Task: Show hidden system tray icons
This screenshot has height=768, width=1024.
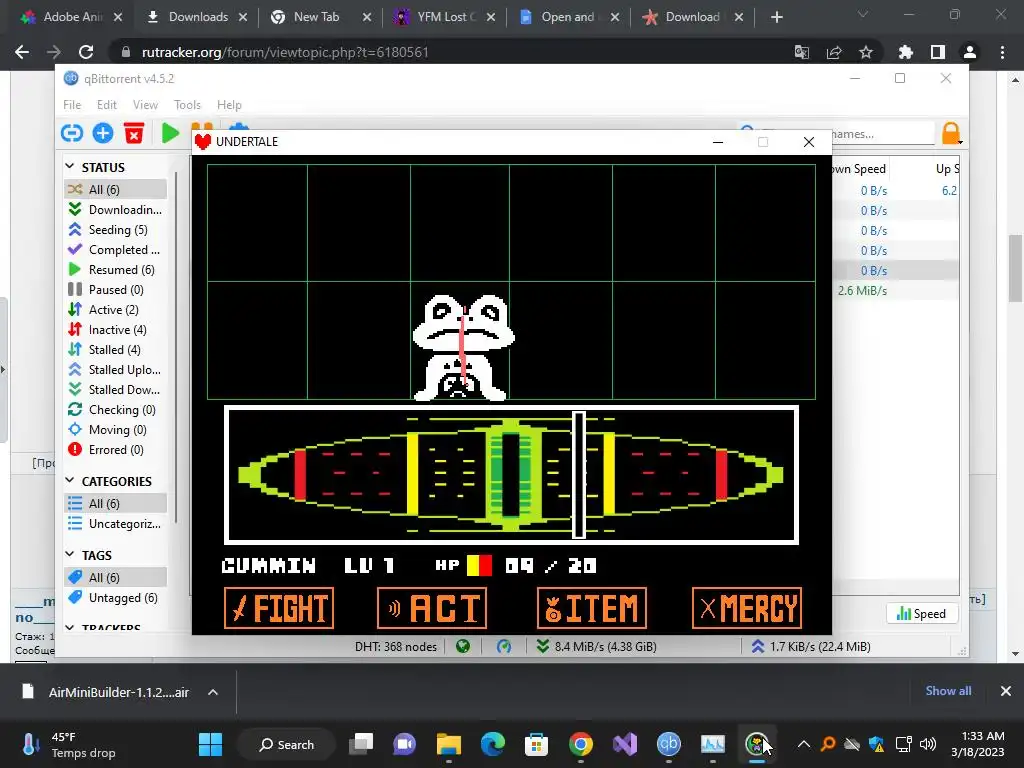Action: (804, 744)
